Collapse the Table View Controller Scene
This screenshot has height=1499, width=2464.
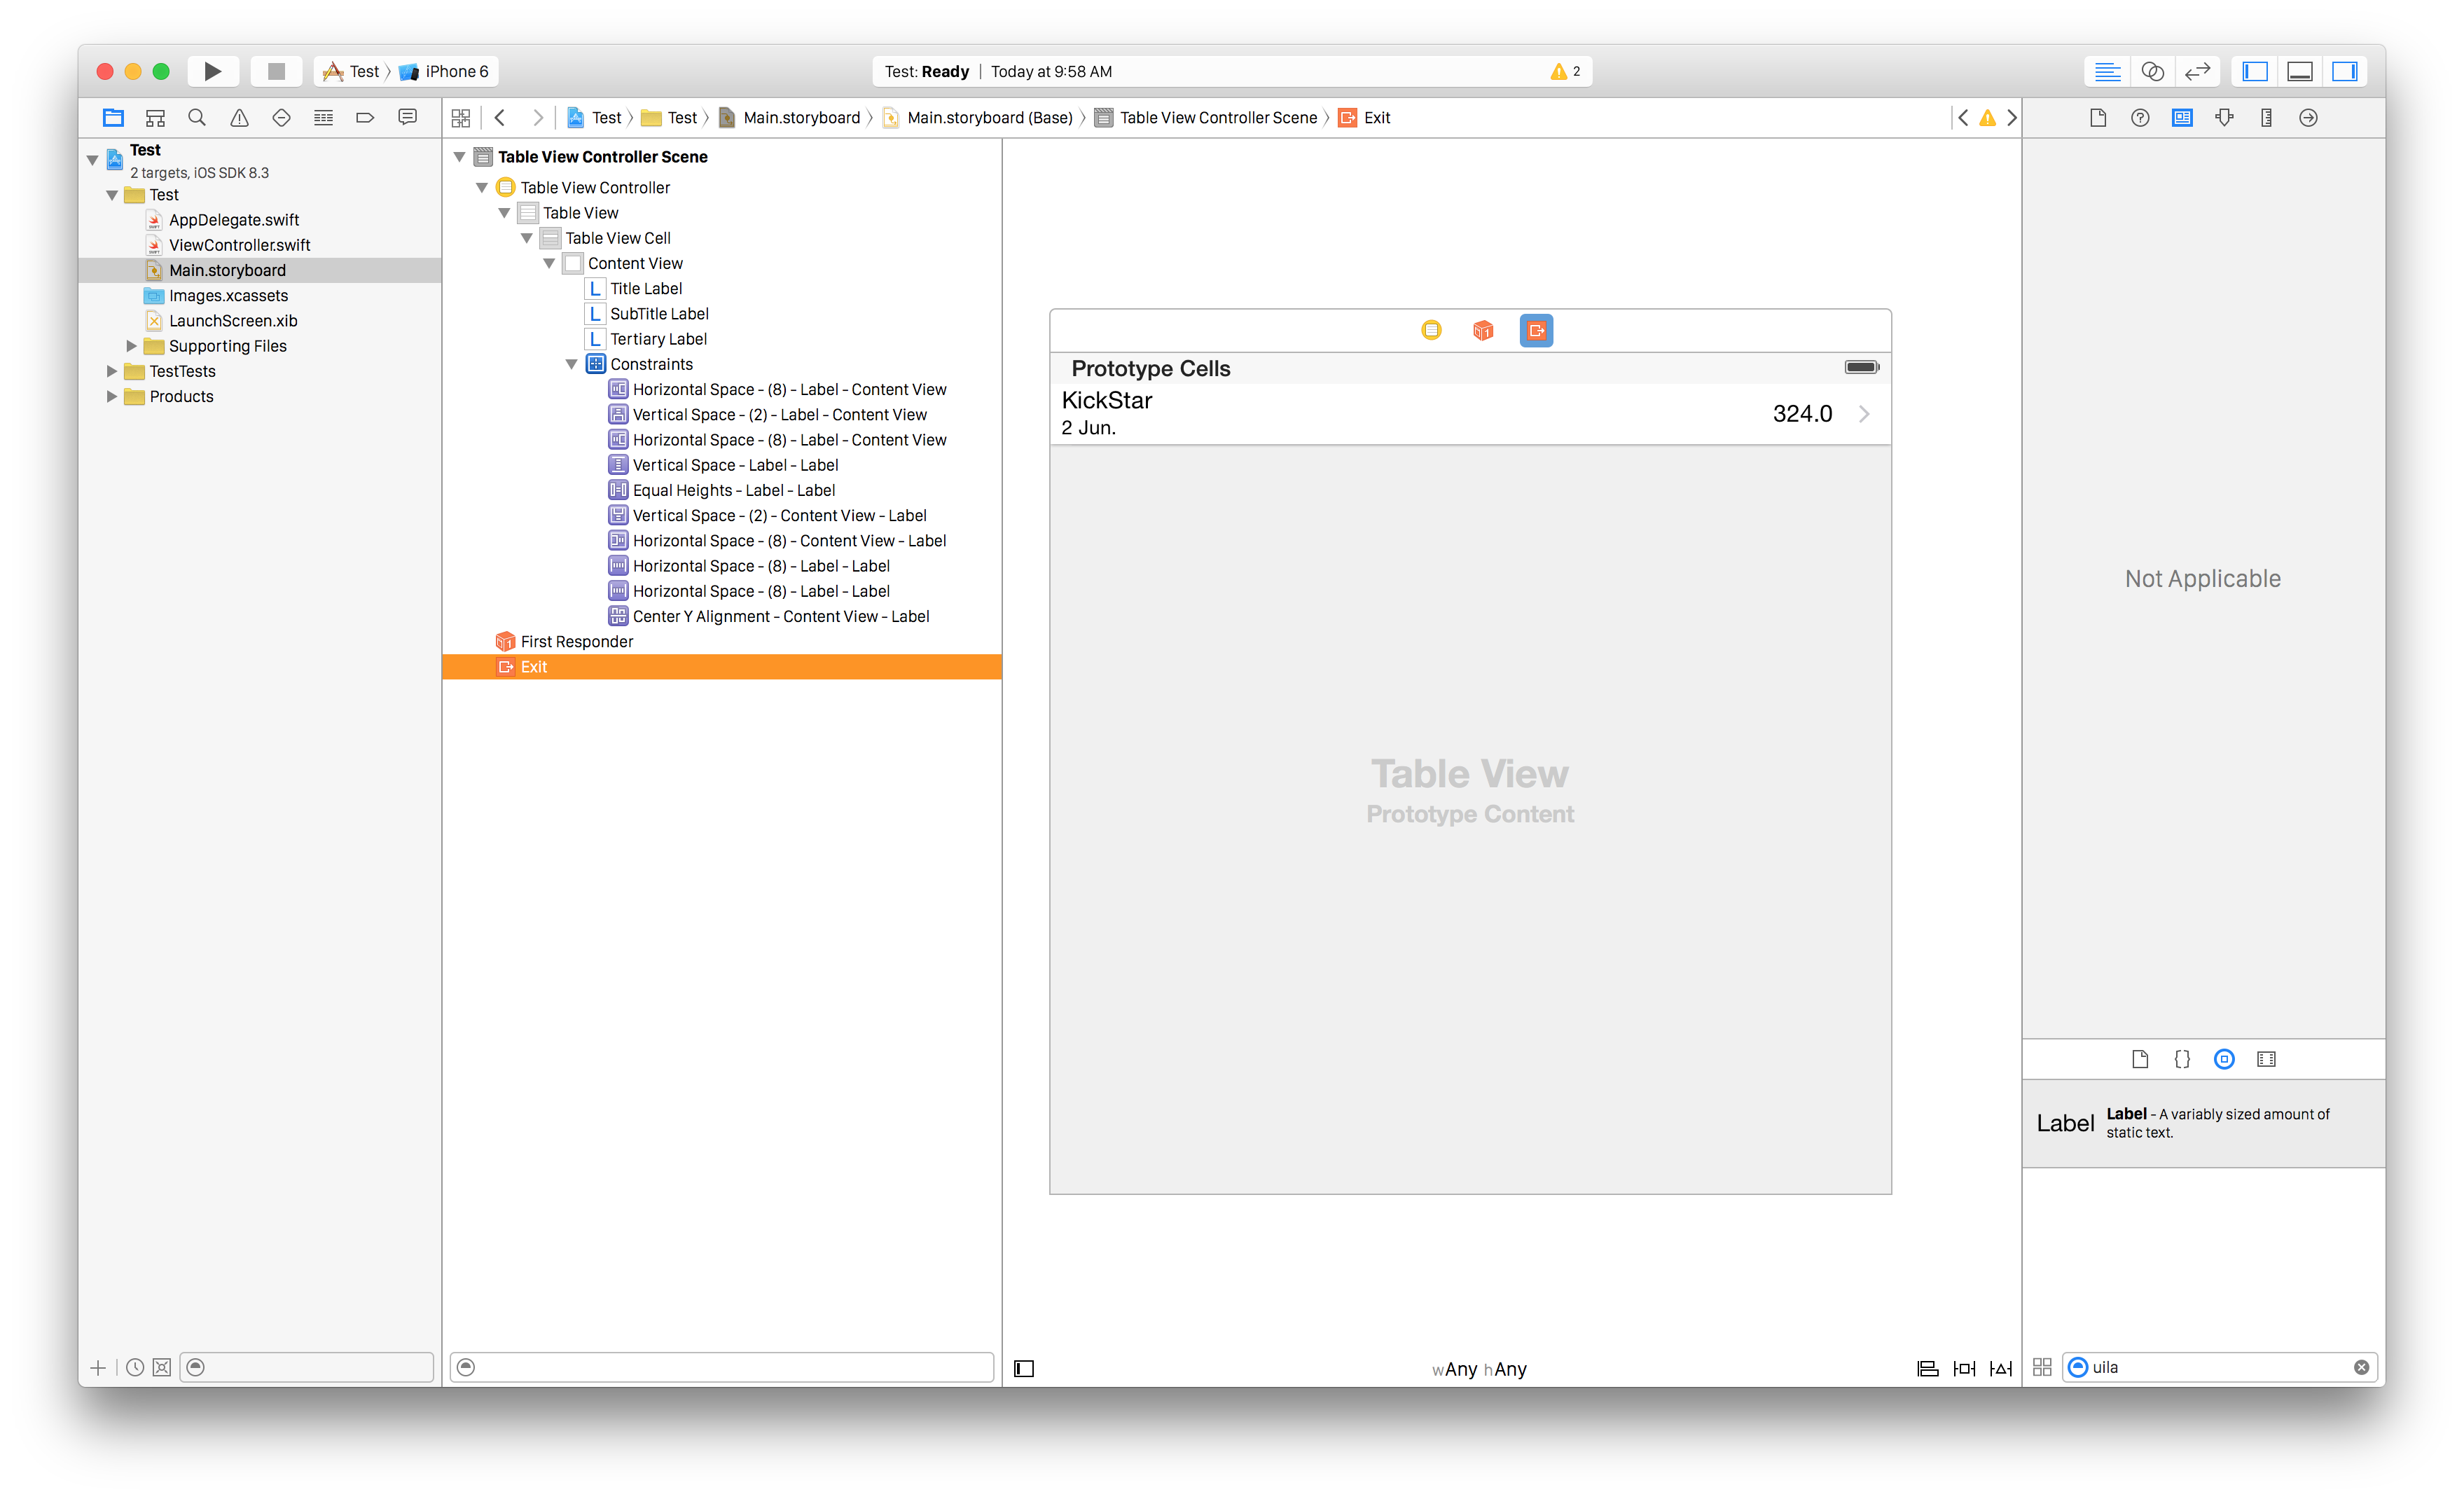pos(460,156)
